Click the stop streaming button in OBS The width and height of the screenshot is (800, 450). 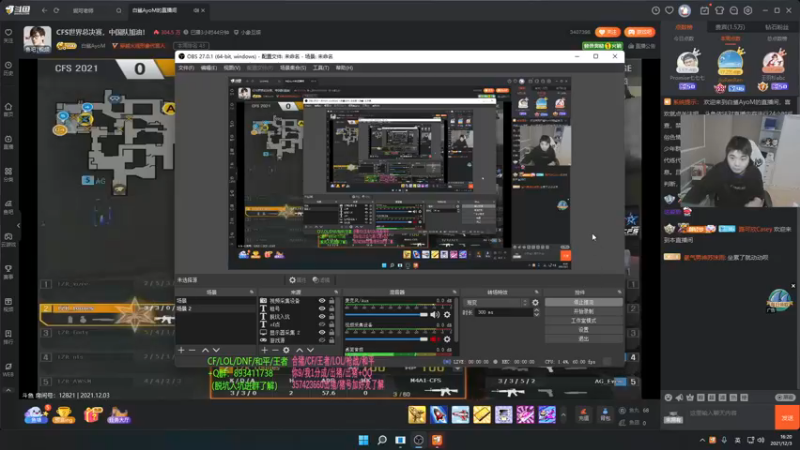pos(584,303)
